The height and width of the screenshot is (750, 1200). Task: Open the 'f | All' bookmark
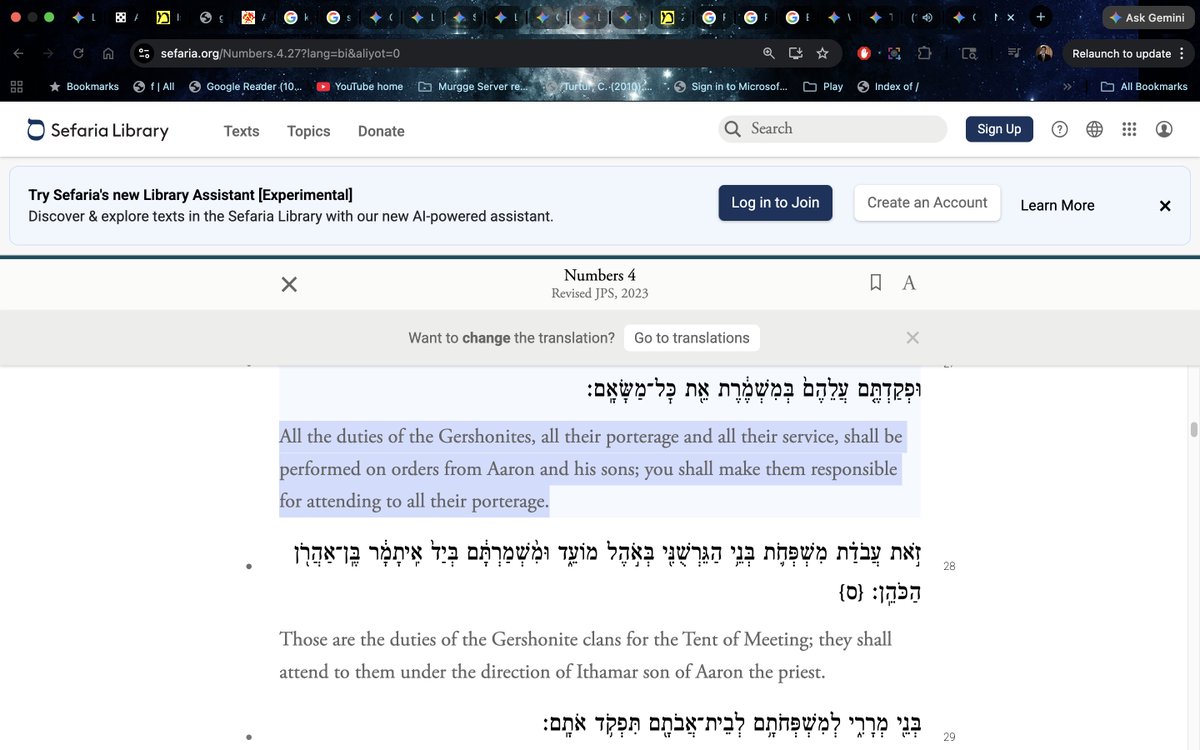tap(154, 87)
